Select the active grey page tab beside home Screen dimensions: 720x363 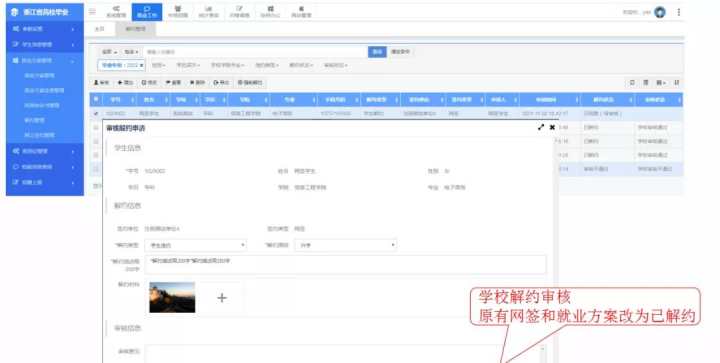pos(135,29)
